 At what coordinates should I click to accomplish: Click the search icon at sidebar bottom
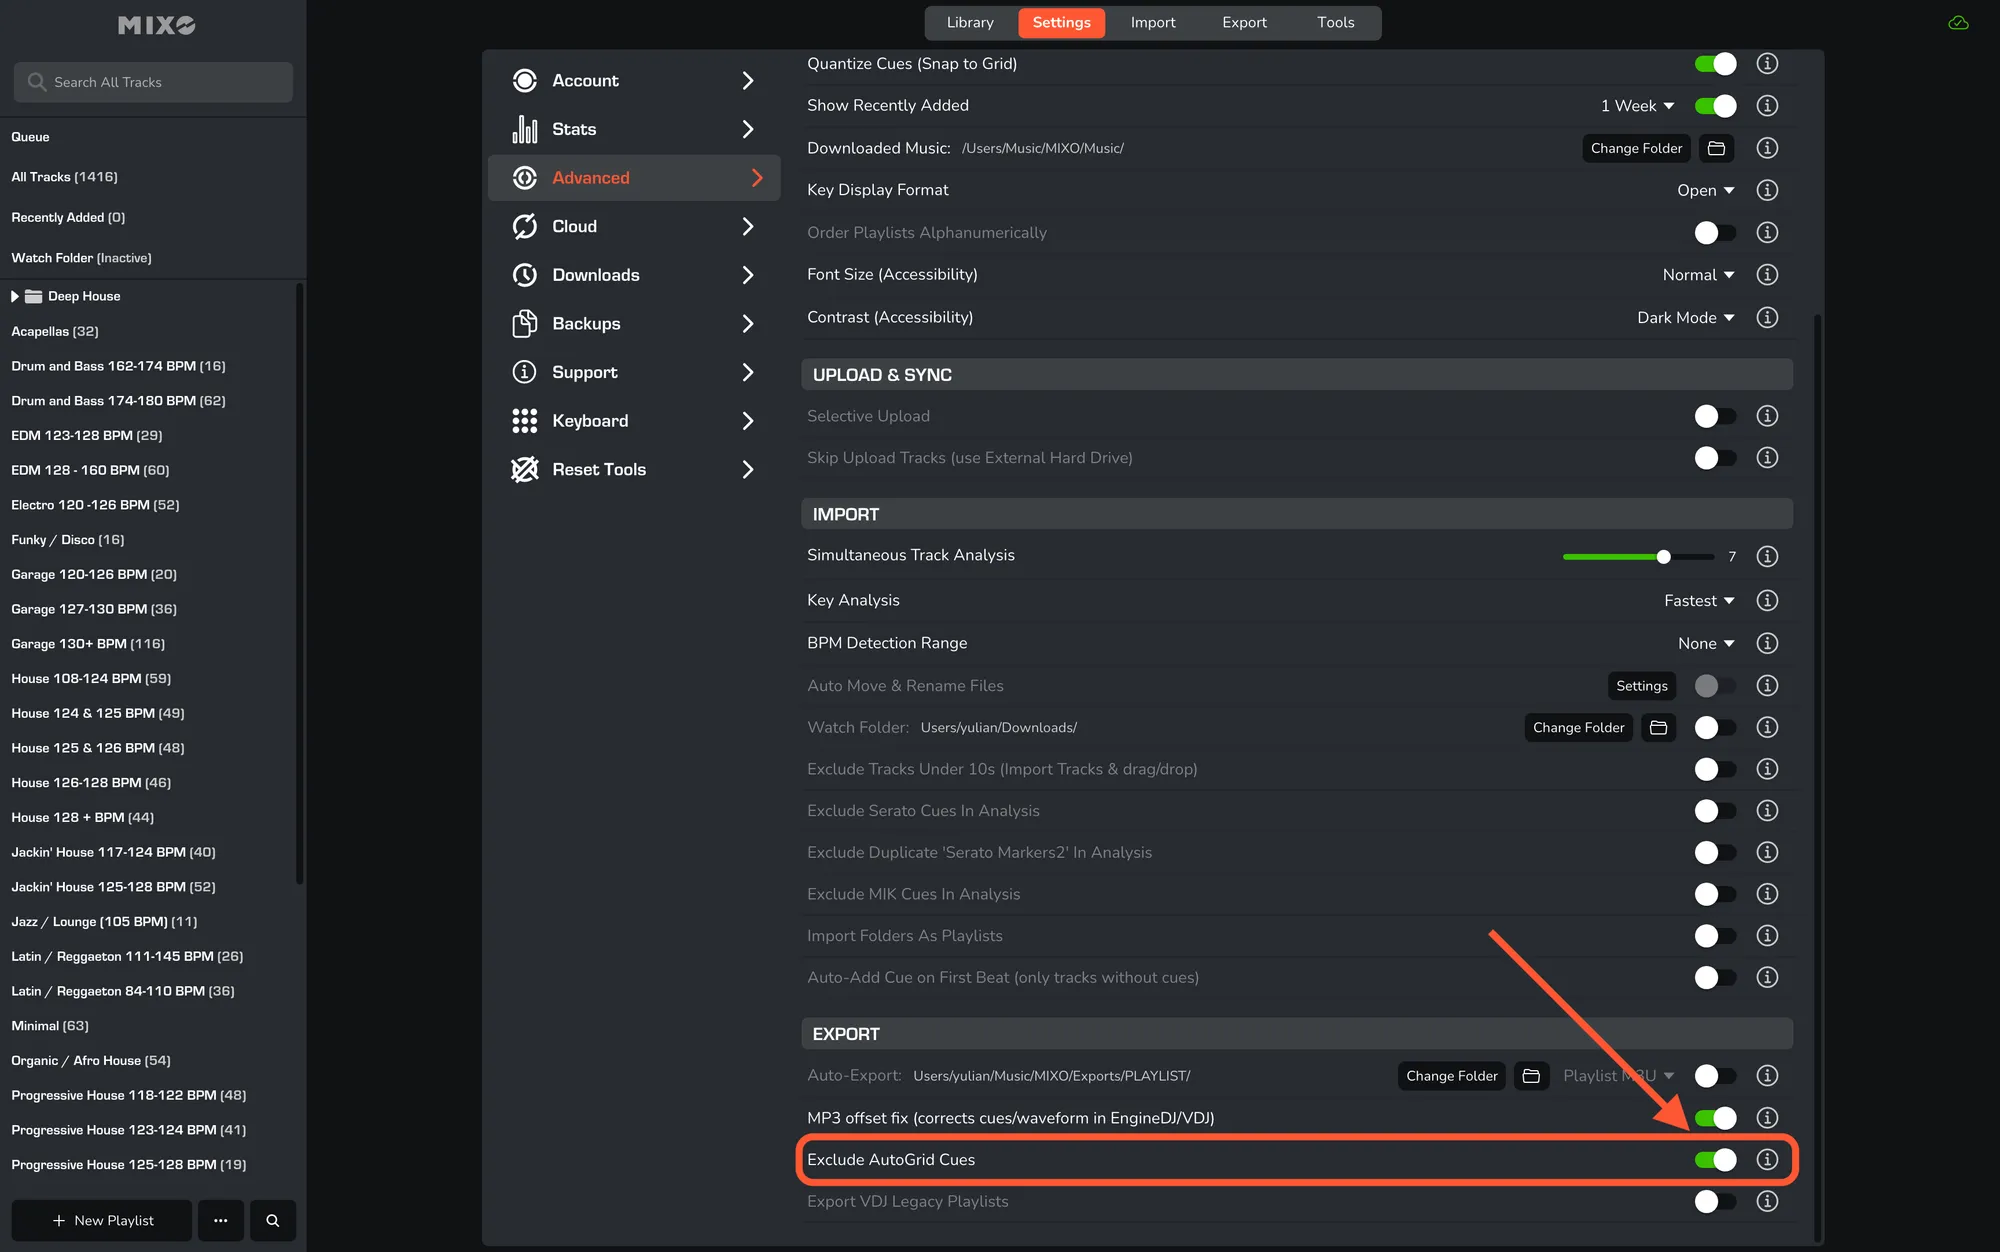coord(272,1220)
